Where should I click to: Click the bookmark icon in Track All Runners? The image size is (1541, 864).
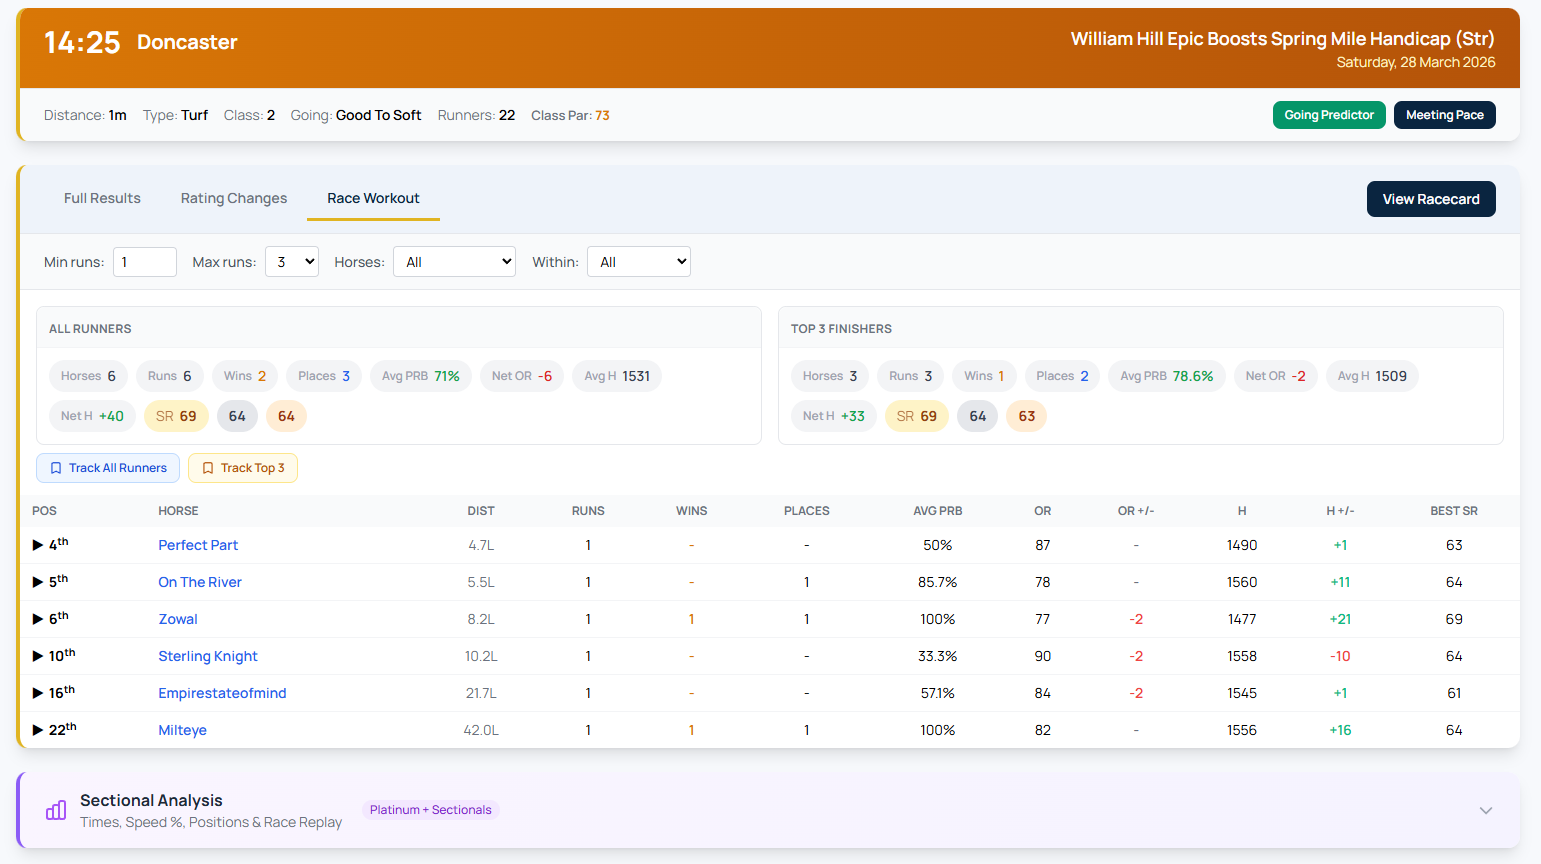tap(56, 468)
